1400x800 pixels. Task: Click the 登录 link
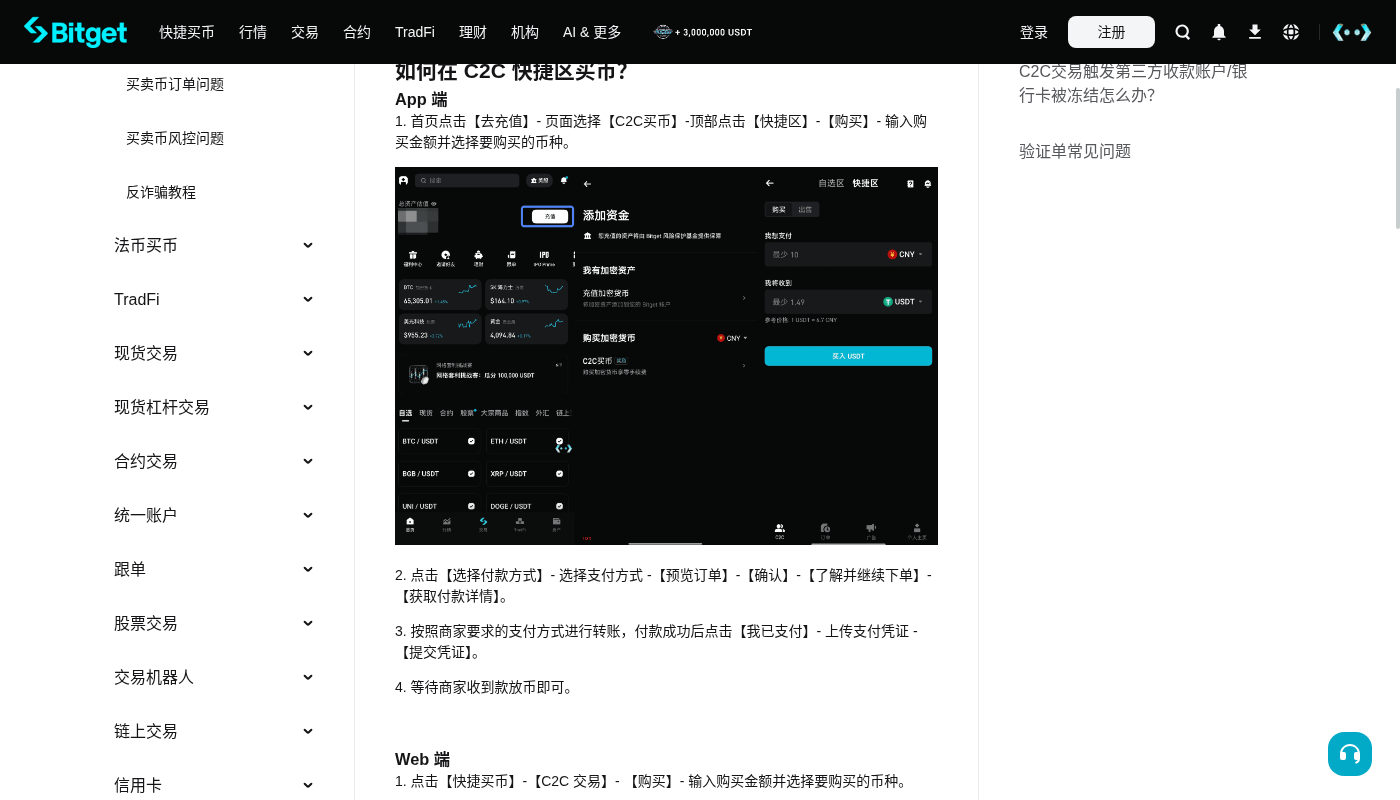coord(1034,32)
